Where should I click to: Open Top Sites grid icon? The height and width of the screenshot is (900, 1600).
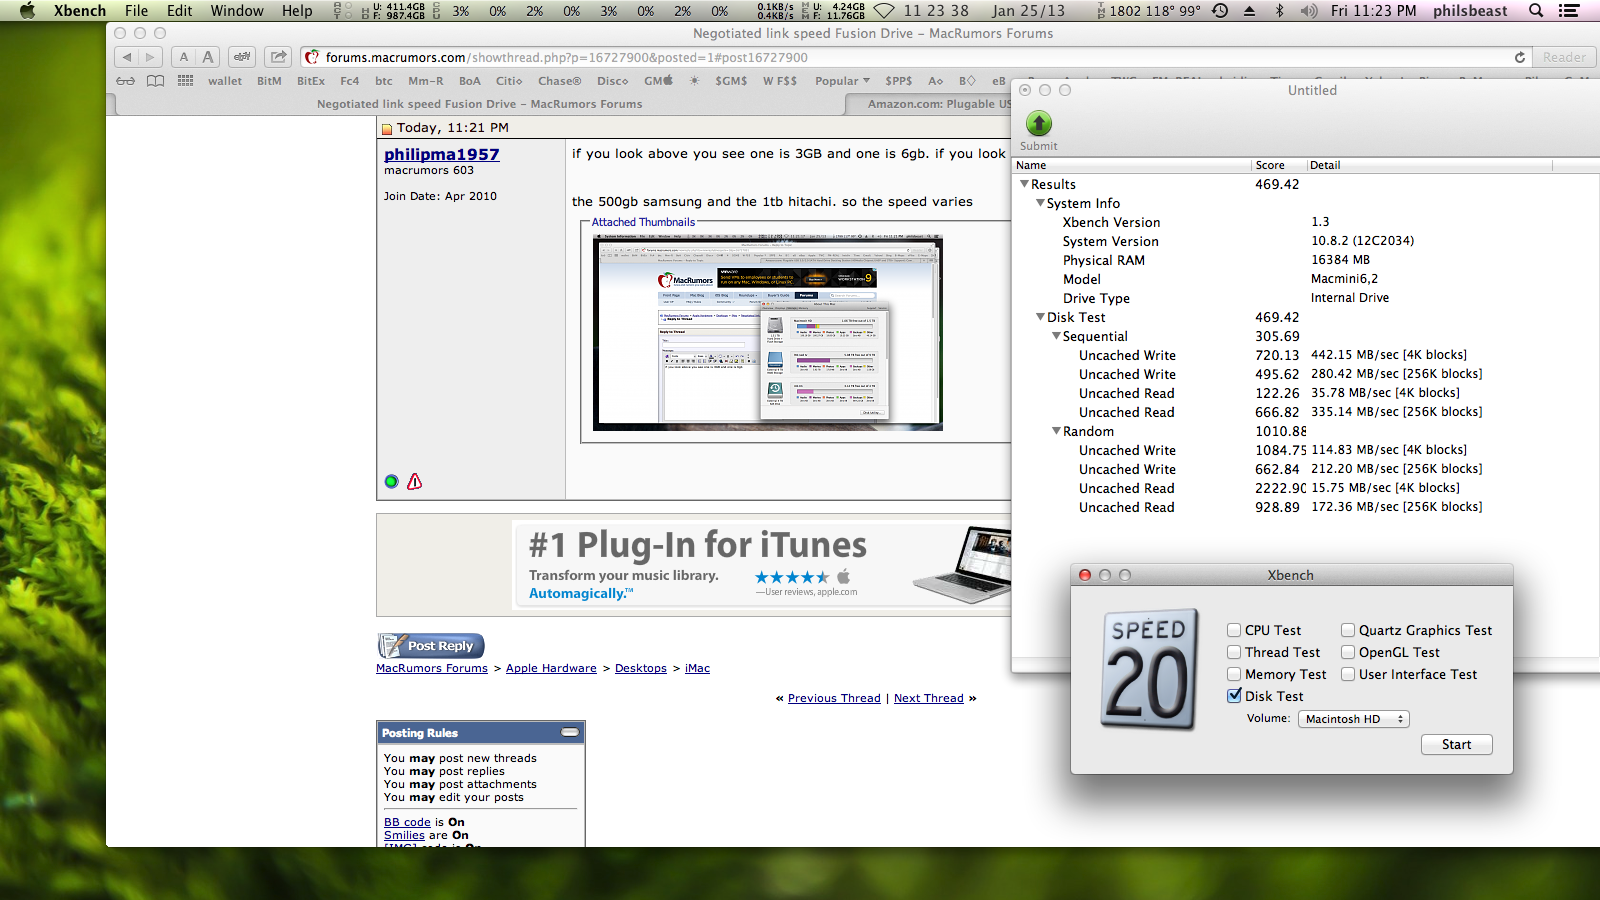[186, 81]
